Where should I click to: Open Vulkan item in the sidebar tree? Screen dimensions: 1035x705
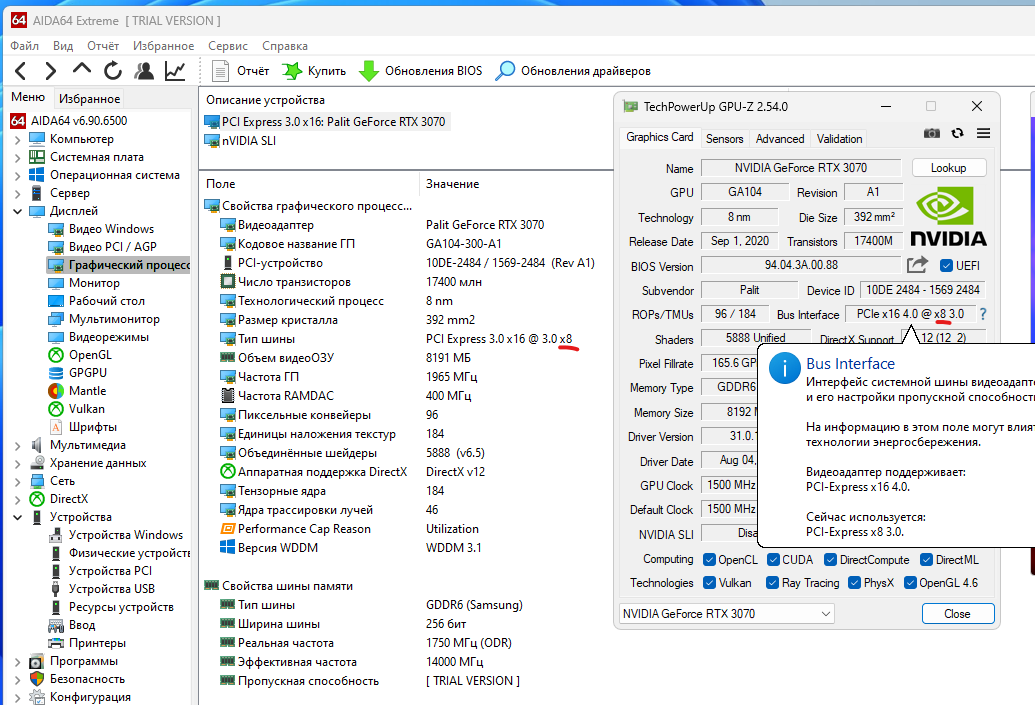tap(86, 409)
